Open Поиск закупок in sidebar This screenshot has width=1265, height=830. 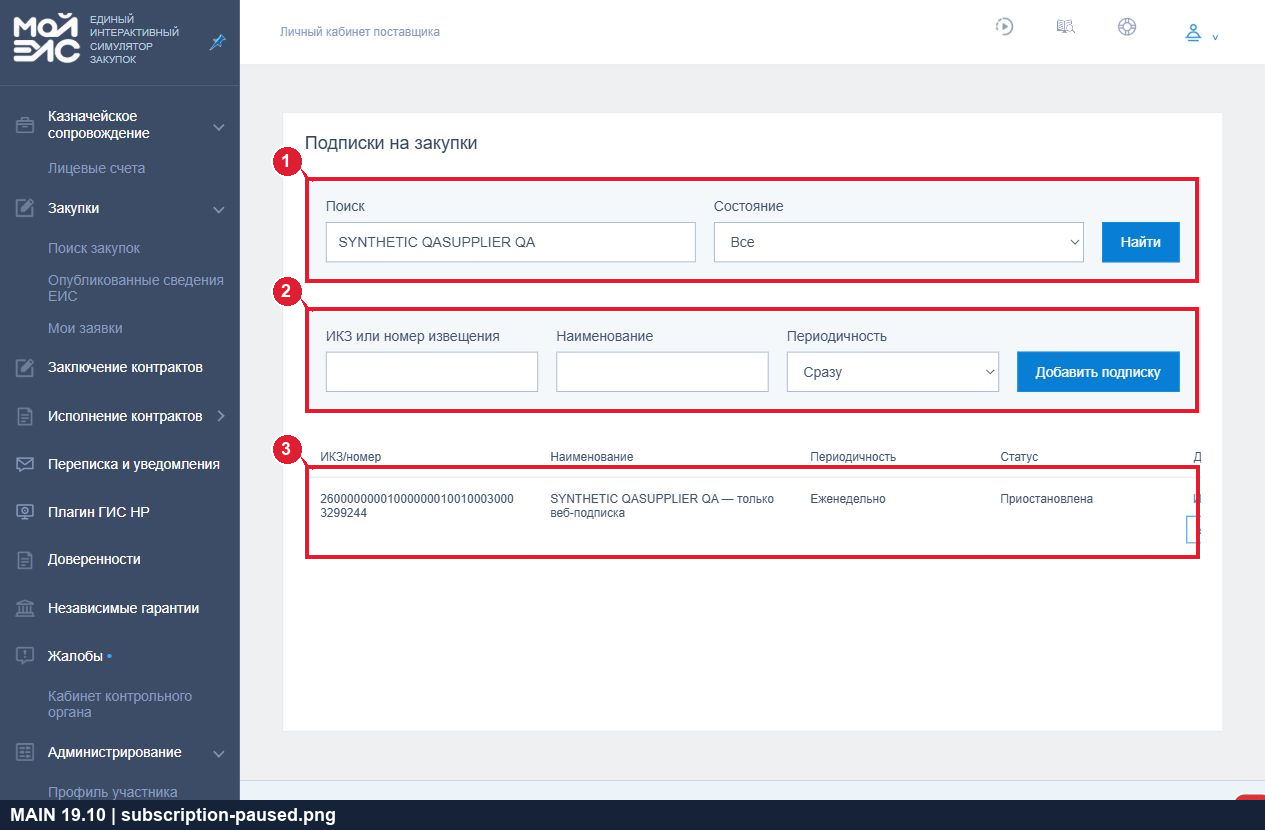(94, 248)
